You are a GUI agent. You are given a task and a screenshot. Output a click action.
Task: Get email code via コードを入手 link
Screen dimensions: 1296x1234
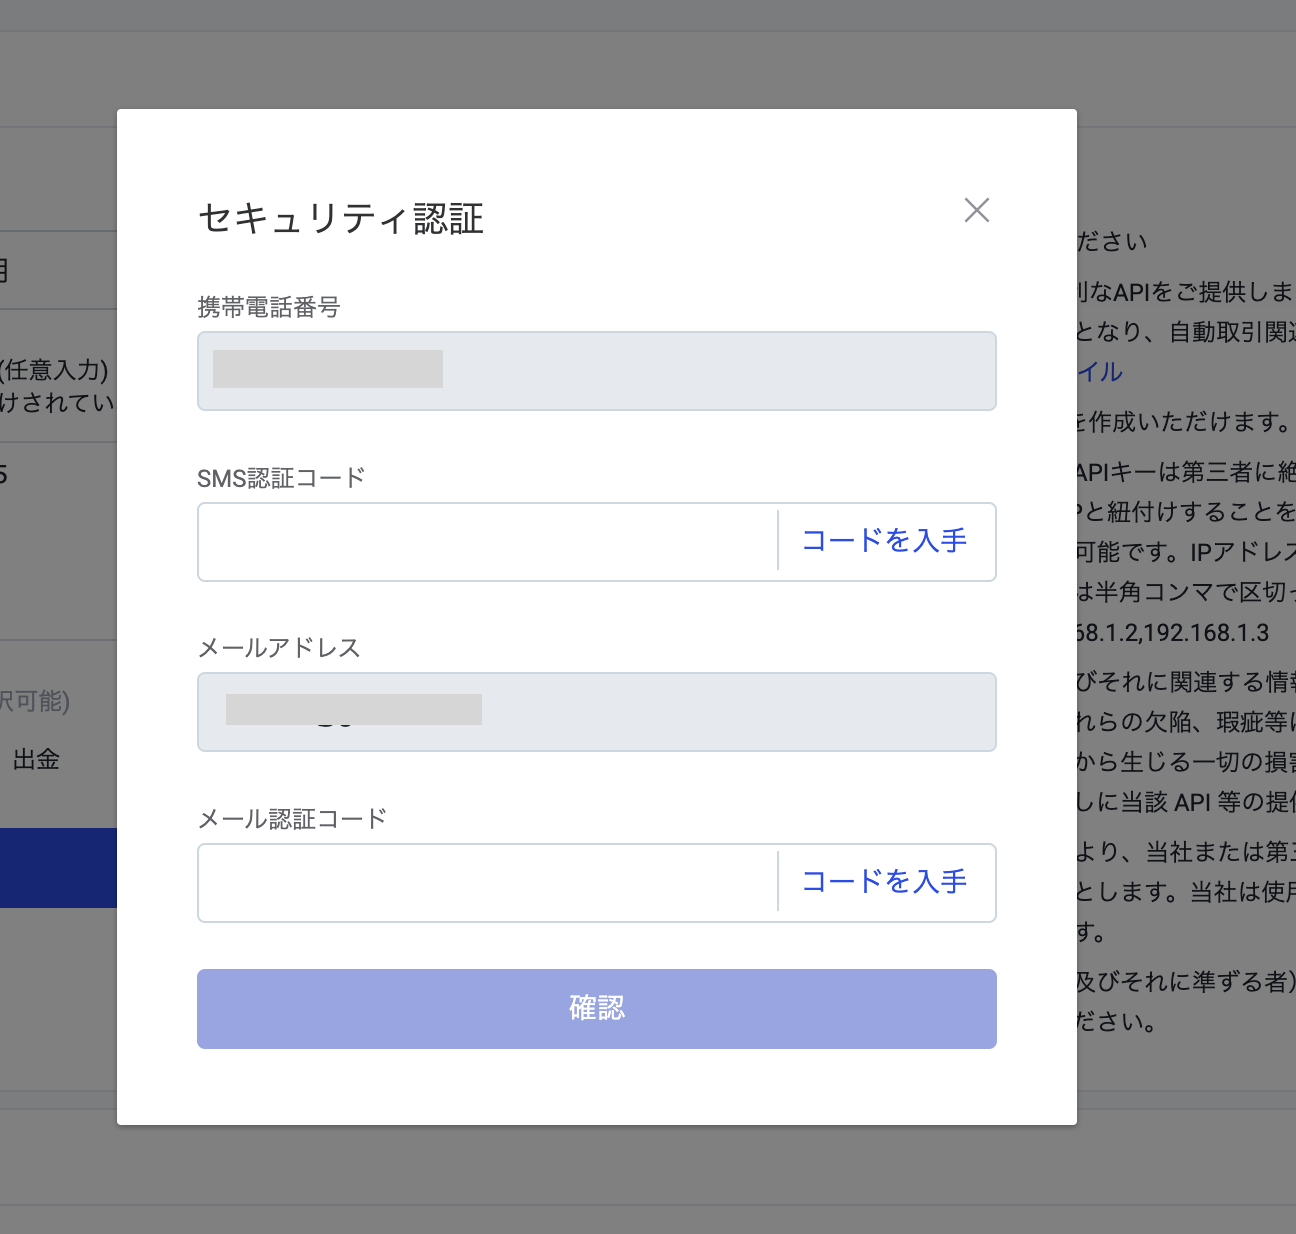[x=884, y=882]
